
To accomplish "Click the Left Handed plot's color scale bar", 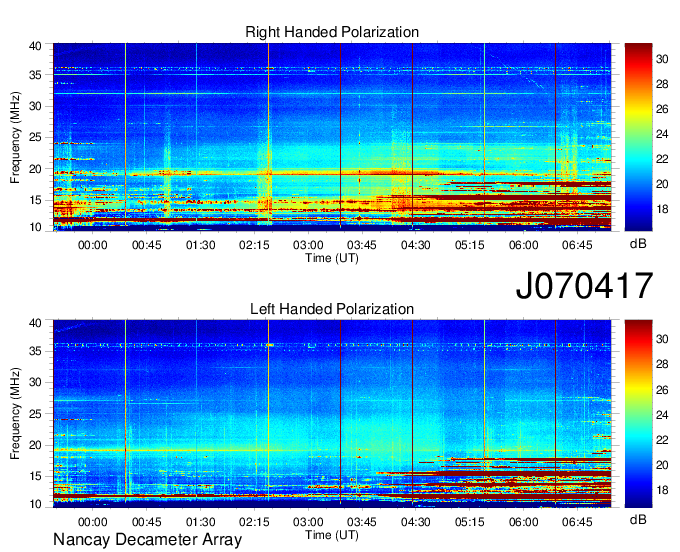I will tap(638, 414).
